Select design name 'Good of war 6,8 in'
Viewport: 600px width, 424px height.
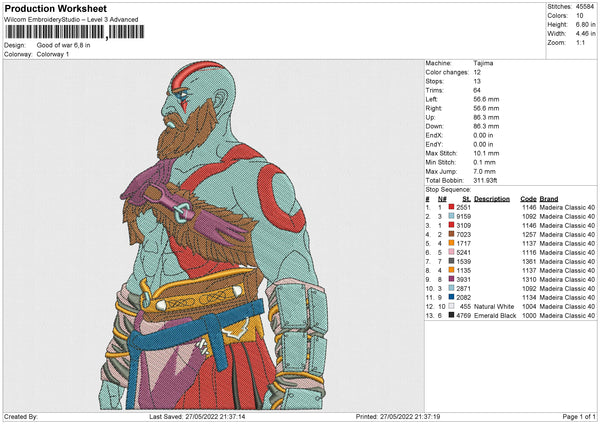pyautogui.click(x=64, y=45)
